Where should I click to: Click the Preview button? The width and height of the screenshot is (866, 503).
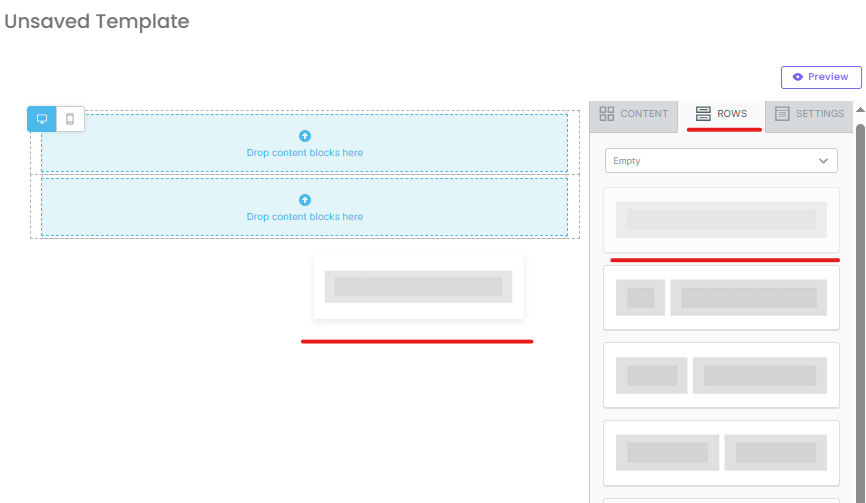tap(821, 77)
